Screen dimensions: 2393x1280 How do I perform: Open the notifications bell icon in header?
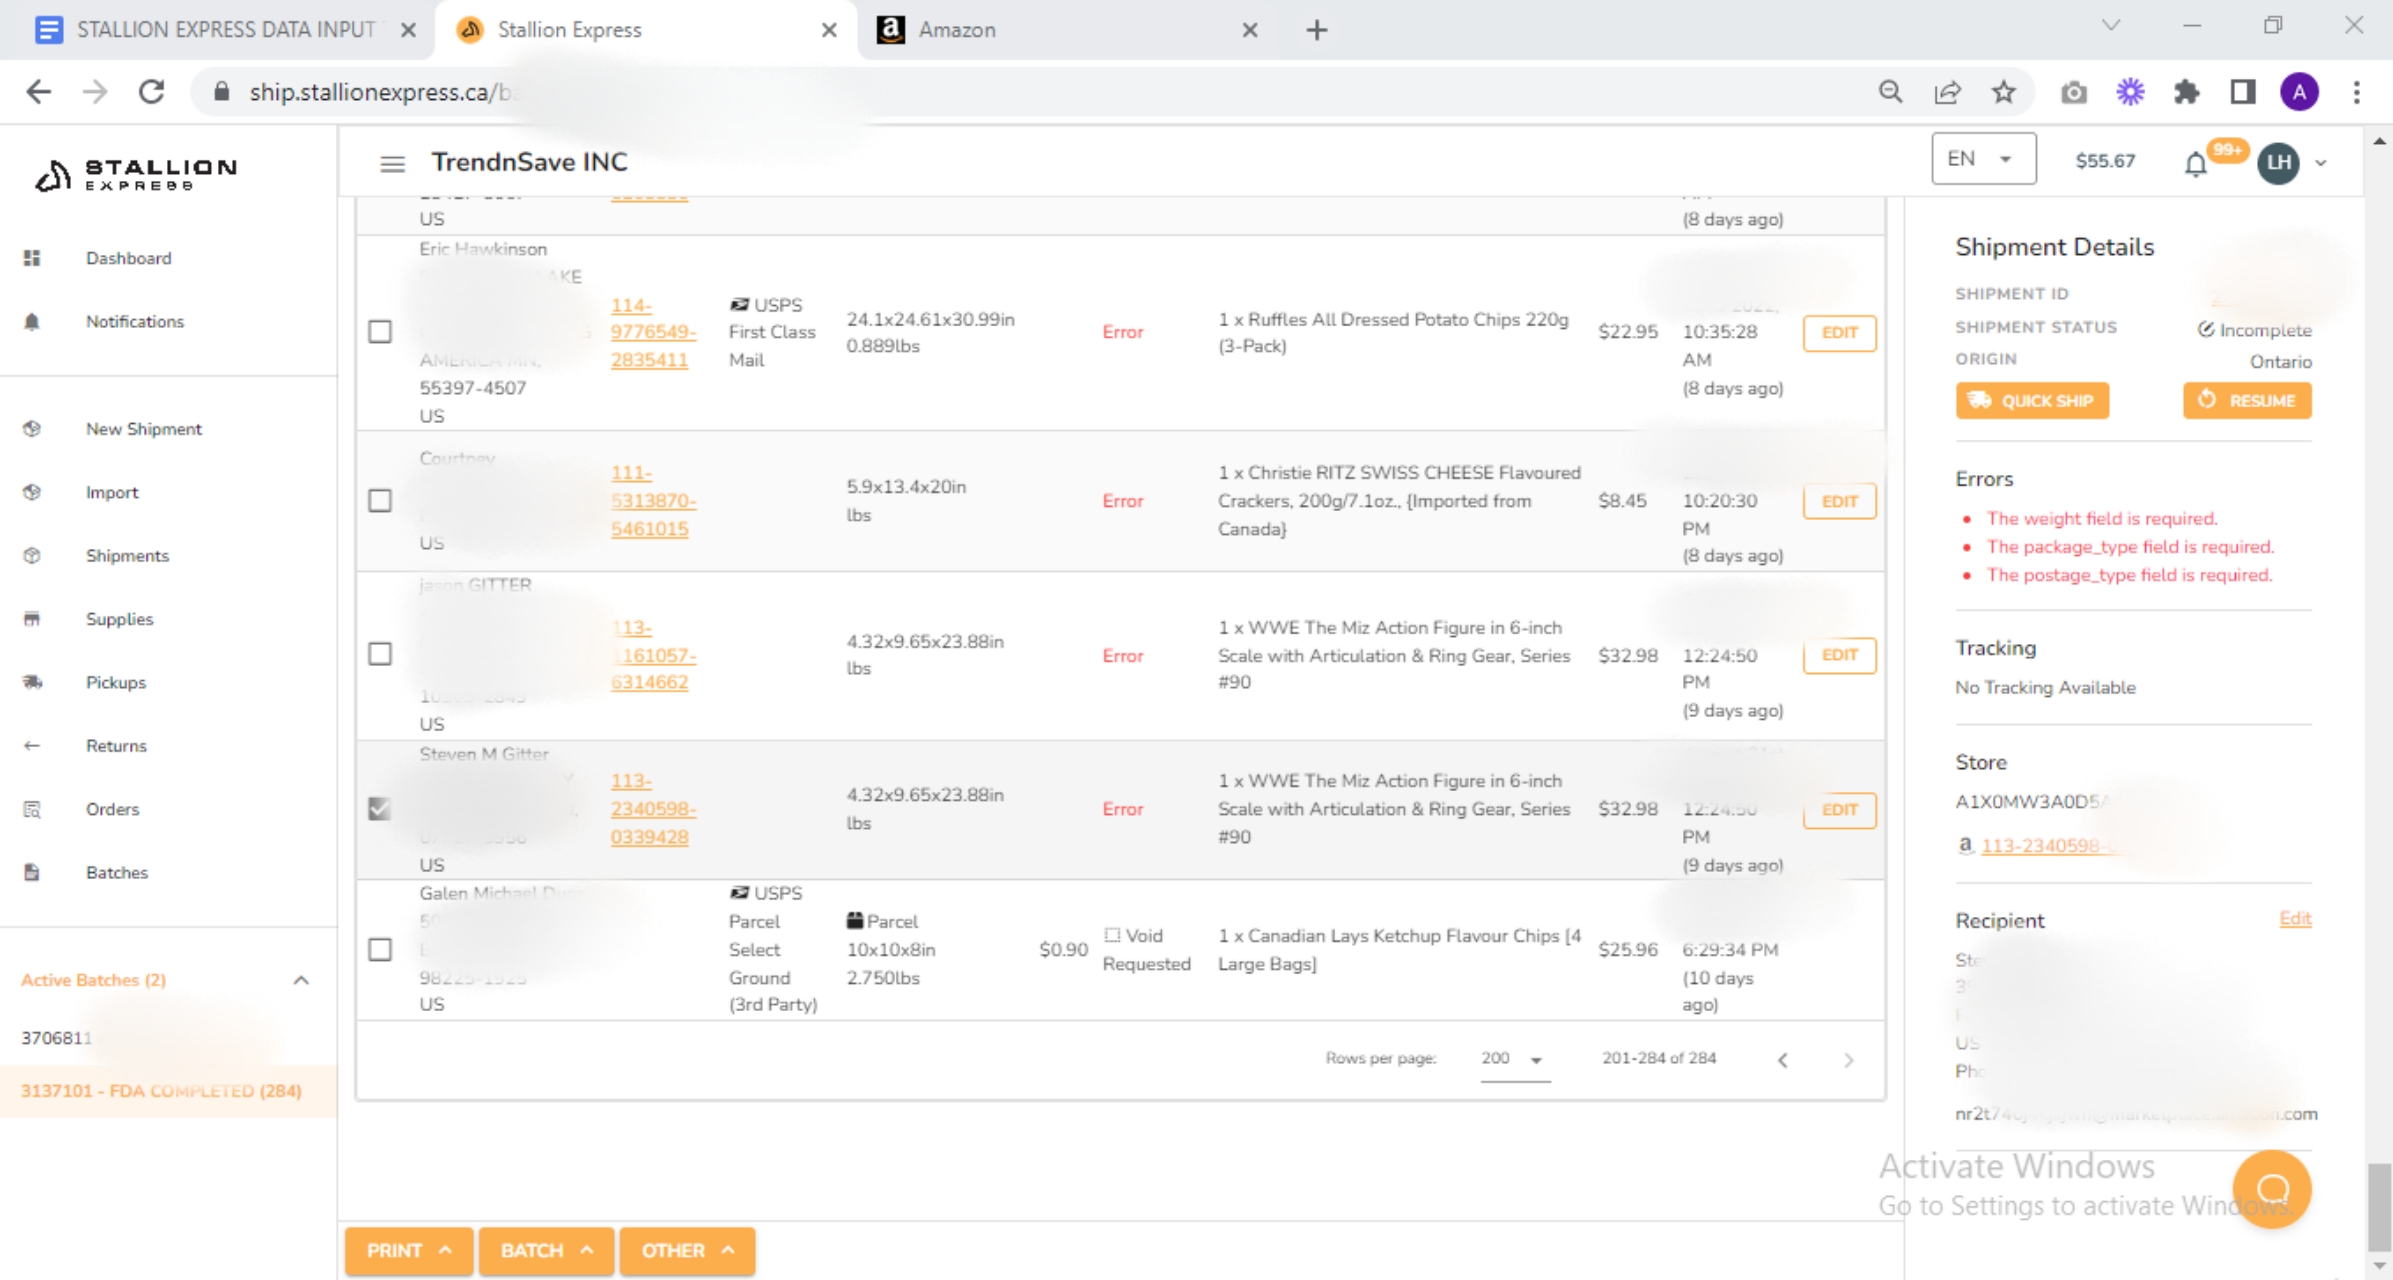point(2195,163)
